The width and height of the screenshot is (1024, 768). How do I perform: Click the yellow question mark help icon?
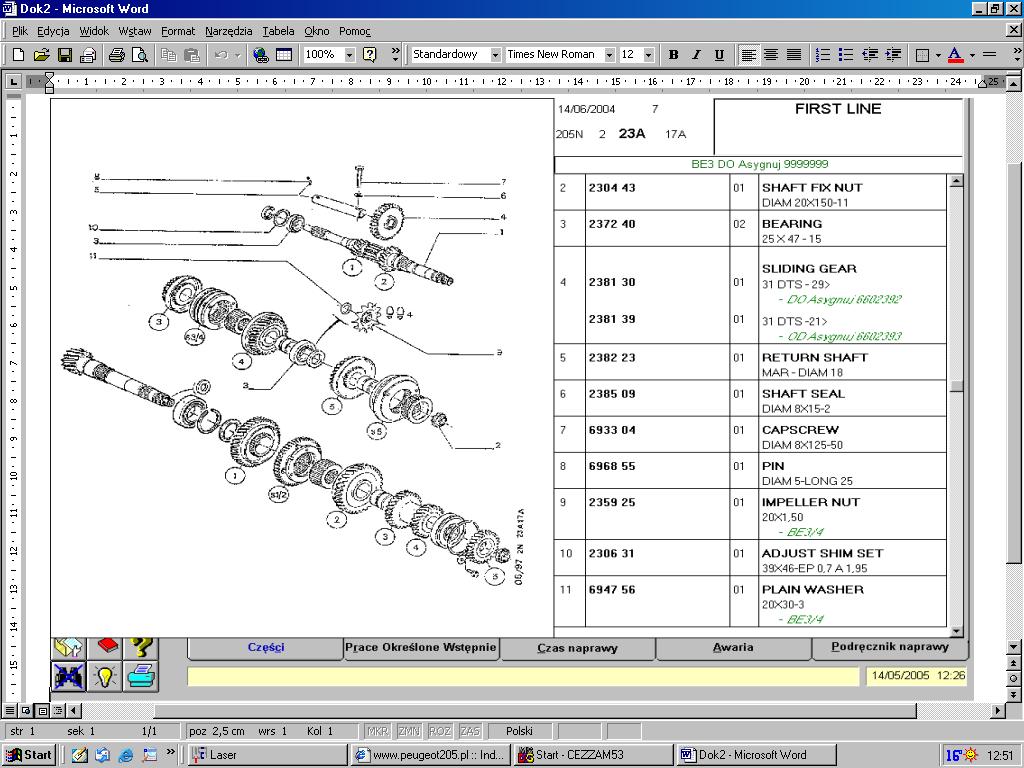click(141, 647)
